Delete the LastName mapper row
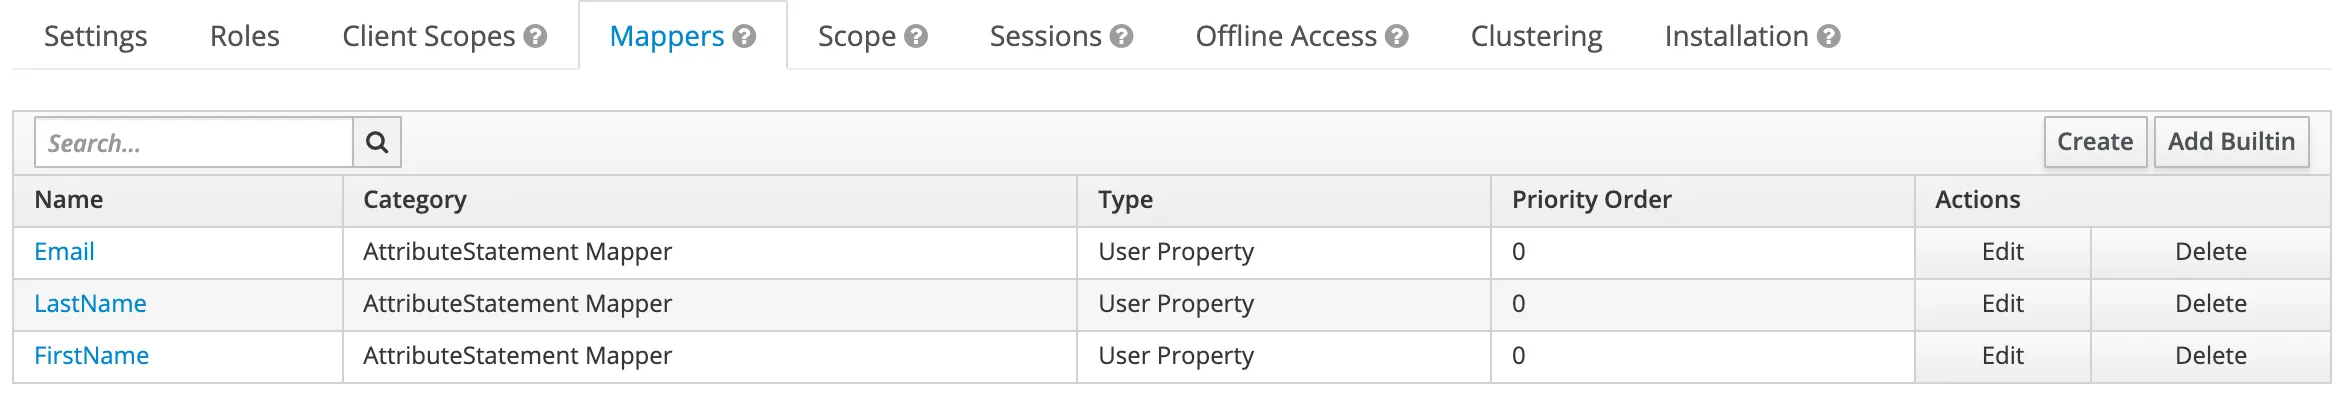The height and width of the screenshot is (400, 2344). 2211,304
